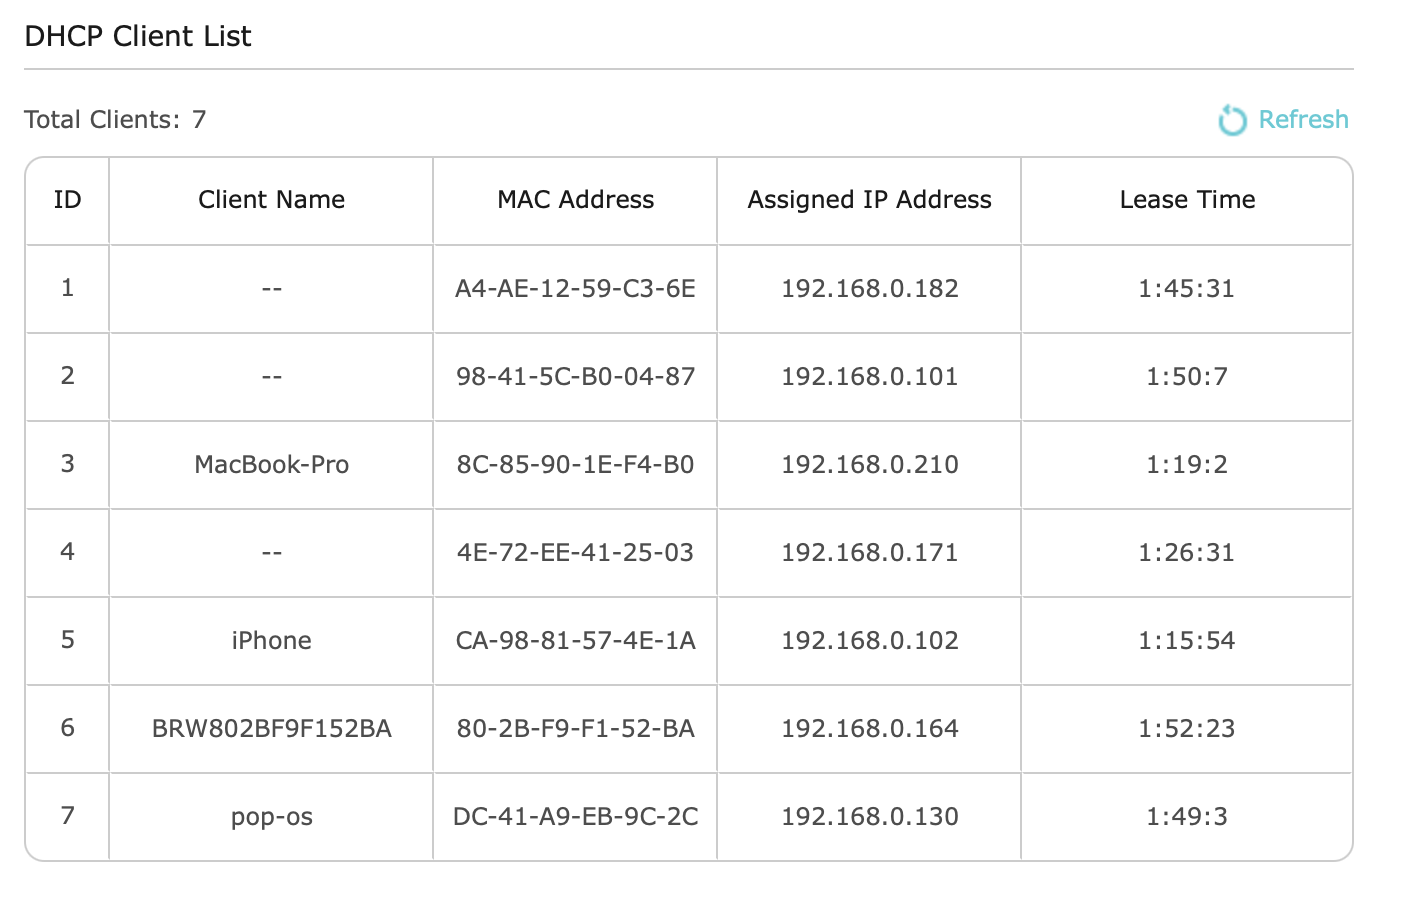Click the Total Clients: 7 label

(x=115, y=120)
